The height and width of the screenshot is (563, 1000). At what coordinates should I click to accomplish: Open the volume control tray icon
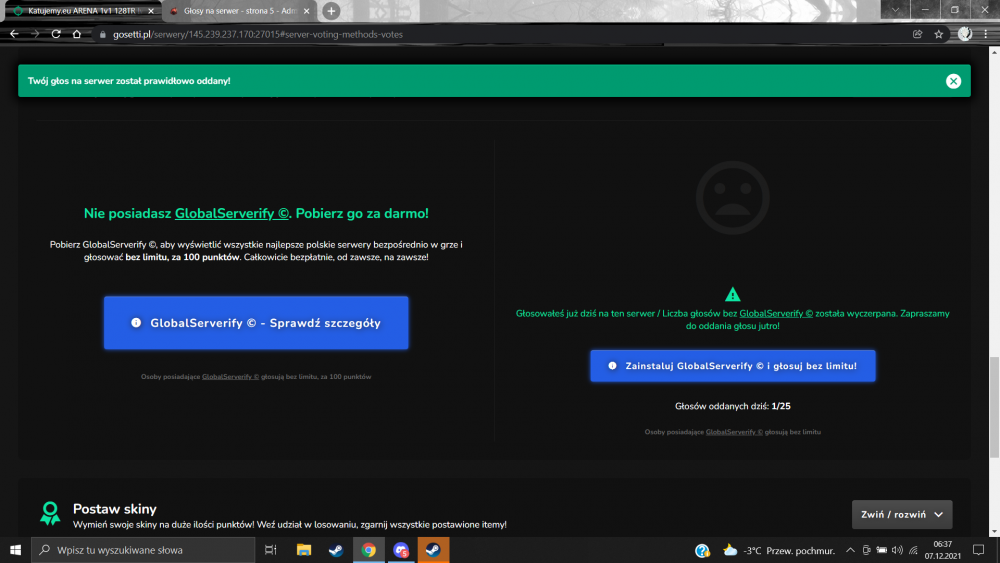click(x=897, y=550)
